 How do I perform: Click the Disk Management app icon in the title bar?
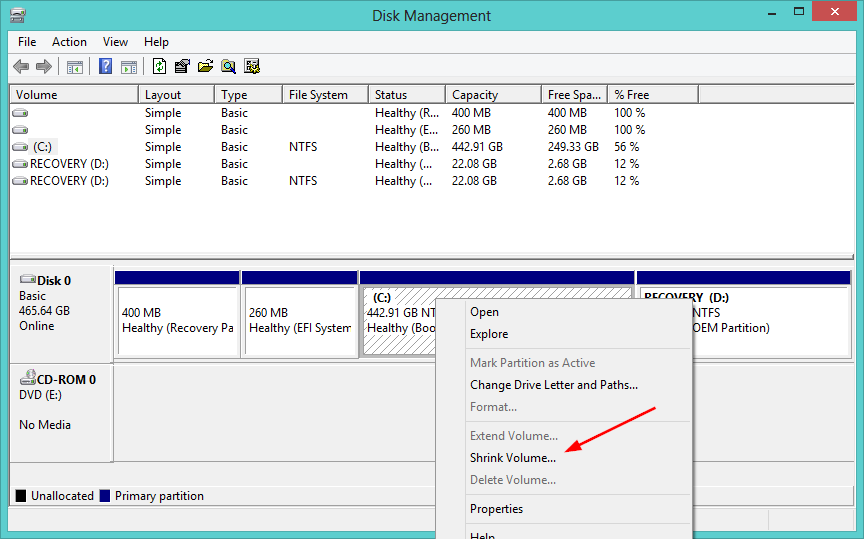pyautogui.click(x=16, y=15)
